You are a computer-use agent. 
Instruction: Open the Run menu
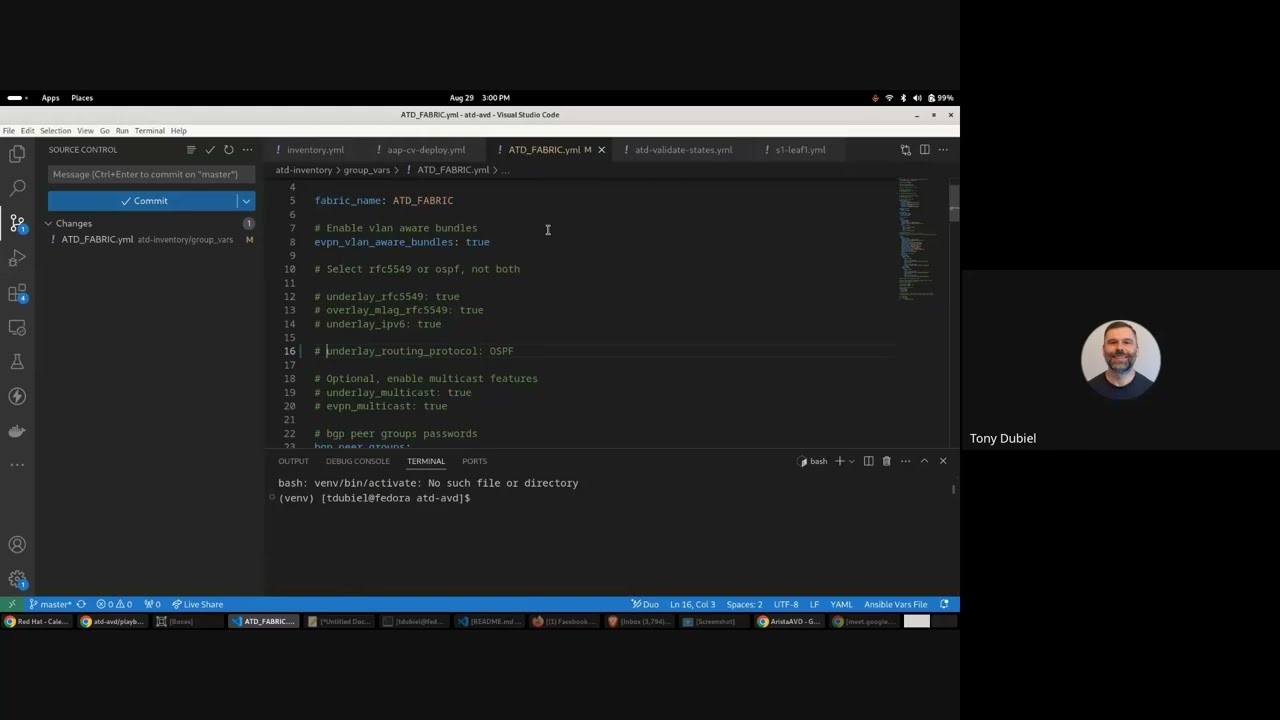(x=122, y=131)
